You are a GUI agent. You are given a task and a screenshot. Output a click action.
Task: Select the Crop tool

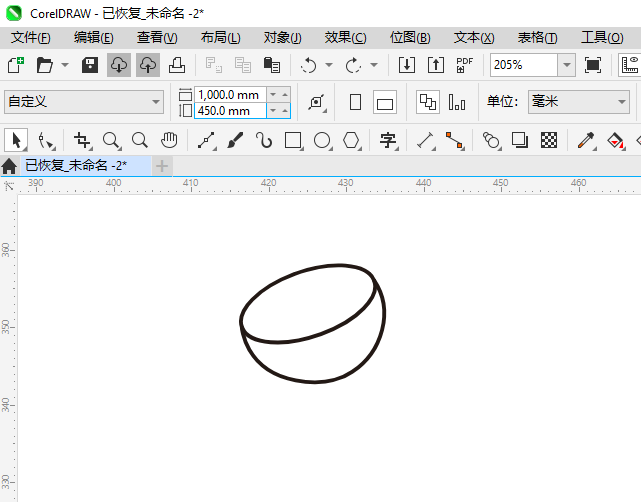click(x=82, y=140)
